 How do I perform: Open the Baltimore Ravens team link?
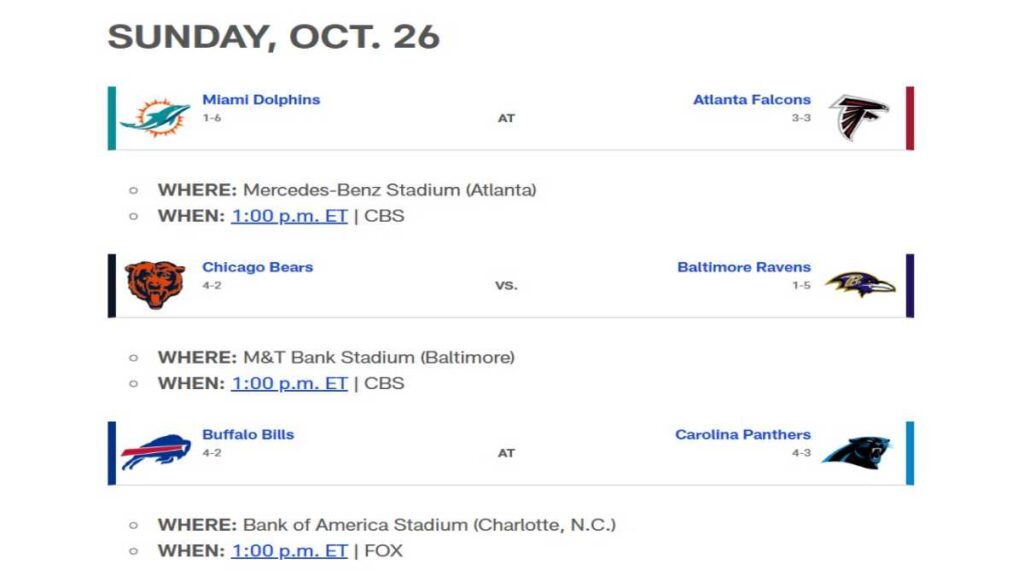(x=743, y=267)
